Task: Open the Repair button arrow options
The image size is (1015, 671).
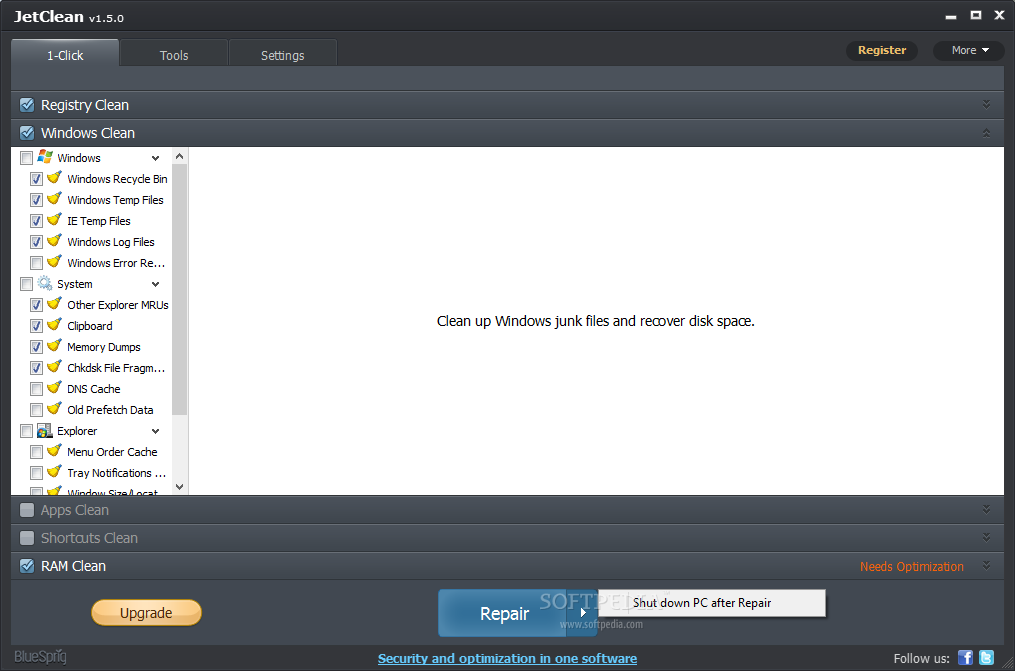Action: point(583,612)
